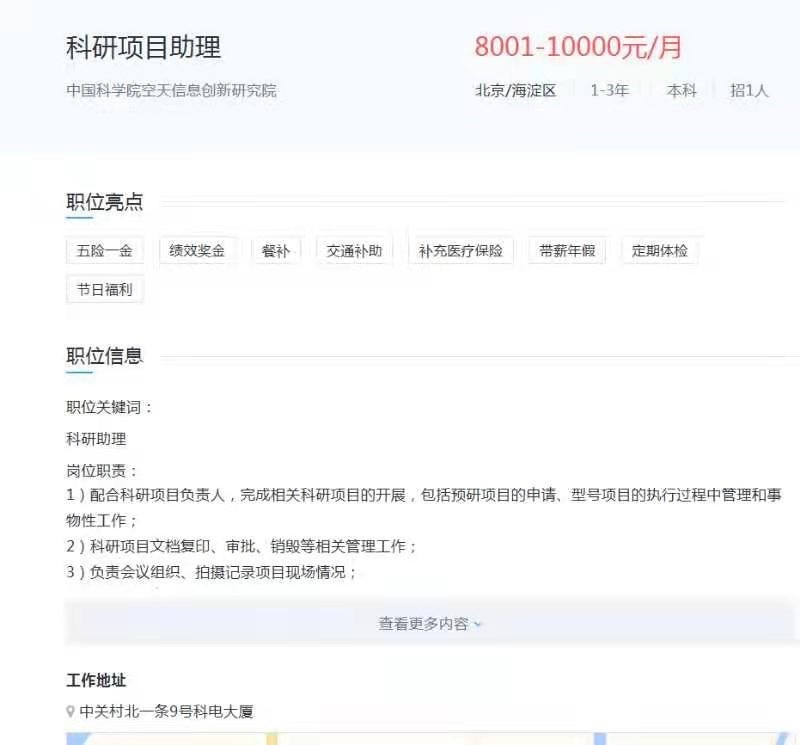
Task: Click the 餐补 benefit tag
Action: click(275, 251)
